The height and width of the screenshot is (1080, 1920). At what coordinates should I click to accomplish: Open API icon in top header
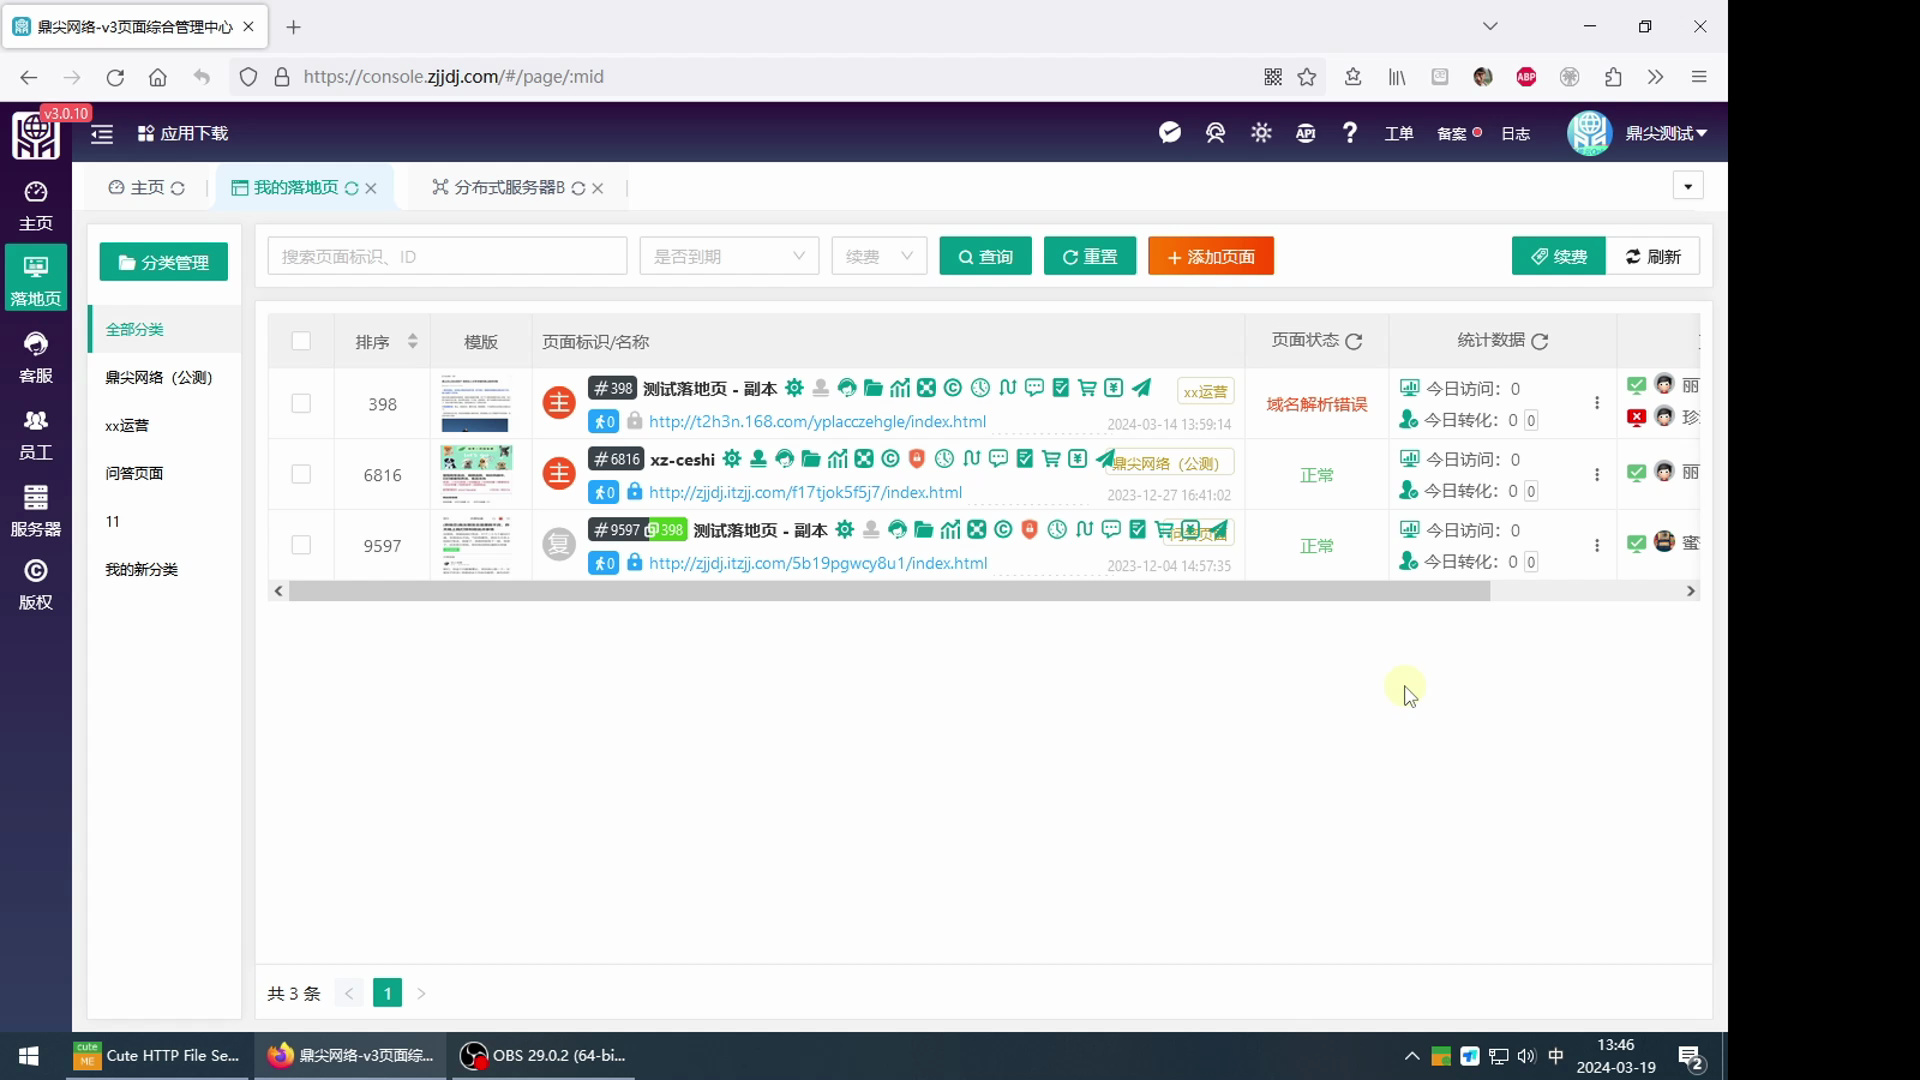(1305, 133)
